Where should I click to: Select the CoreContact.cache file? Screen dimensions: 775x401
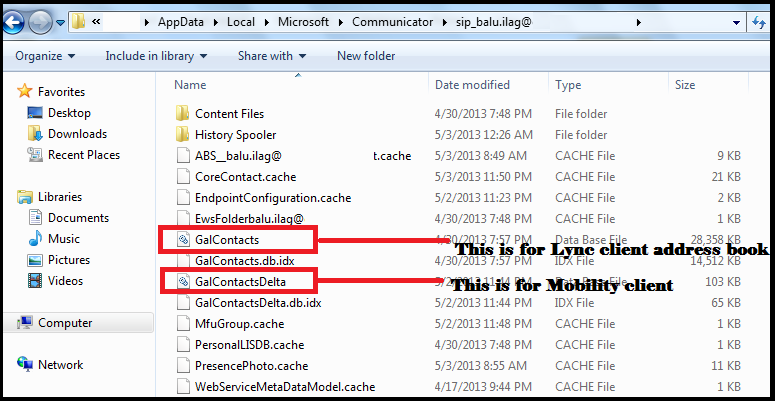[245, 177]
